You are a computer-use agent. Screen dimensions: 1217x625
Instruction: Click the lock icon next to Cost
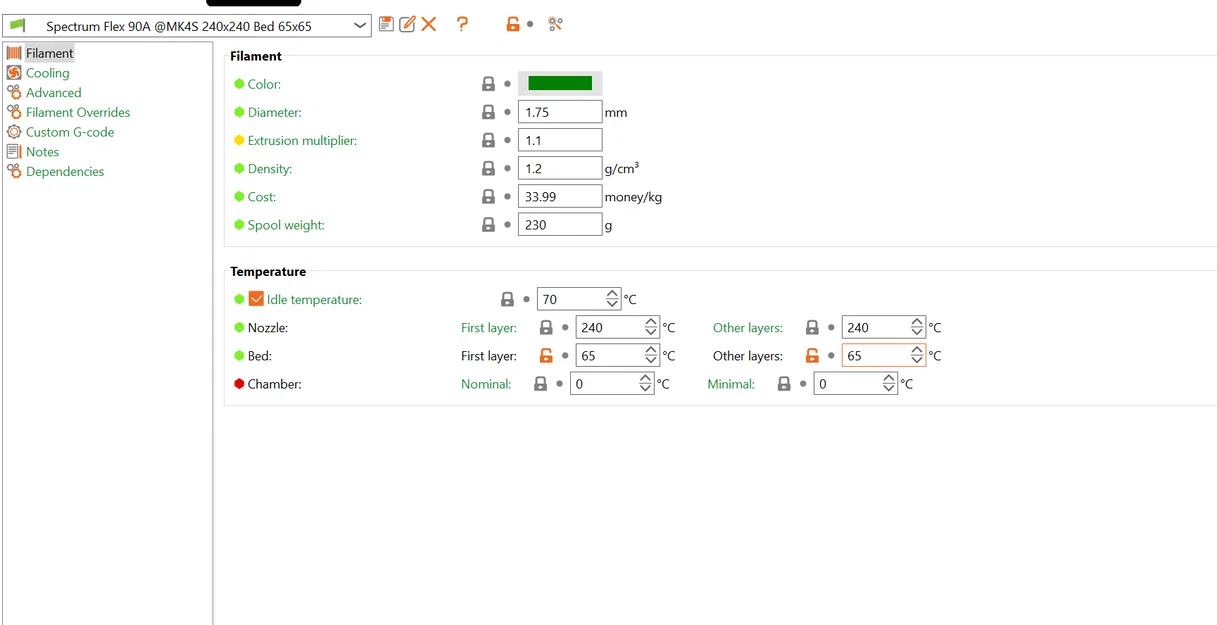coord(489,197)
